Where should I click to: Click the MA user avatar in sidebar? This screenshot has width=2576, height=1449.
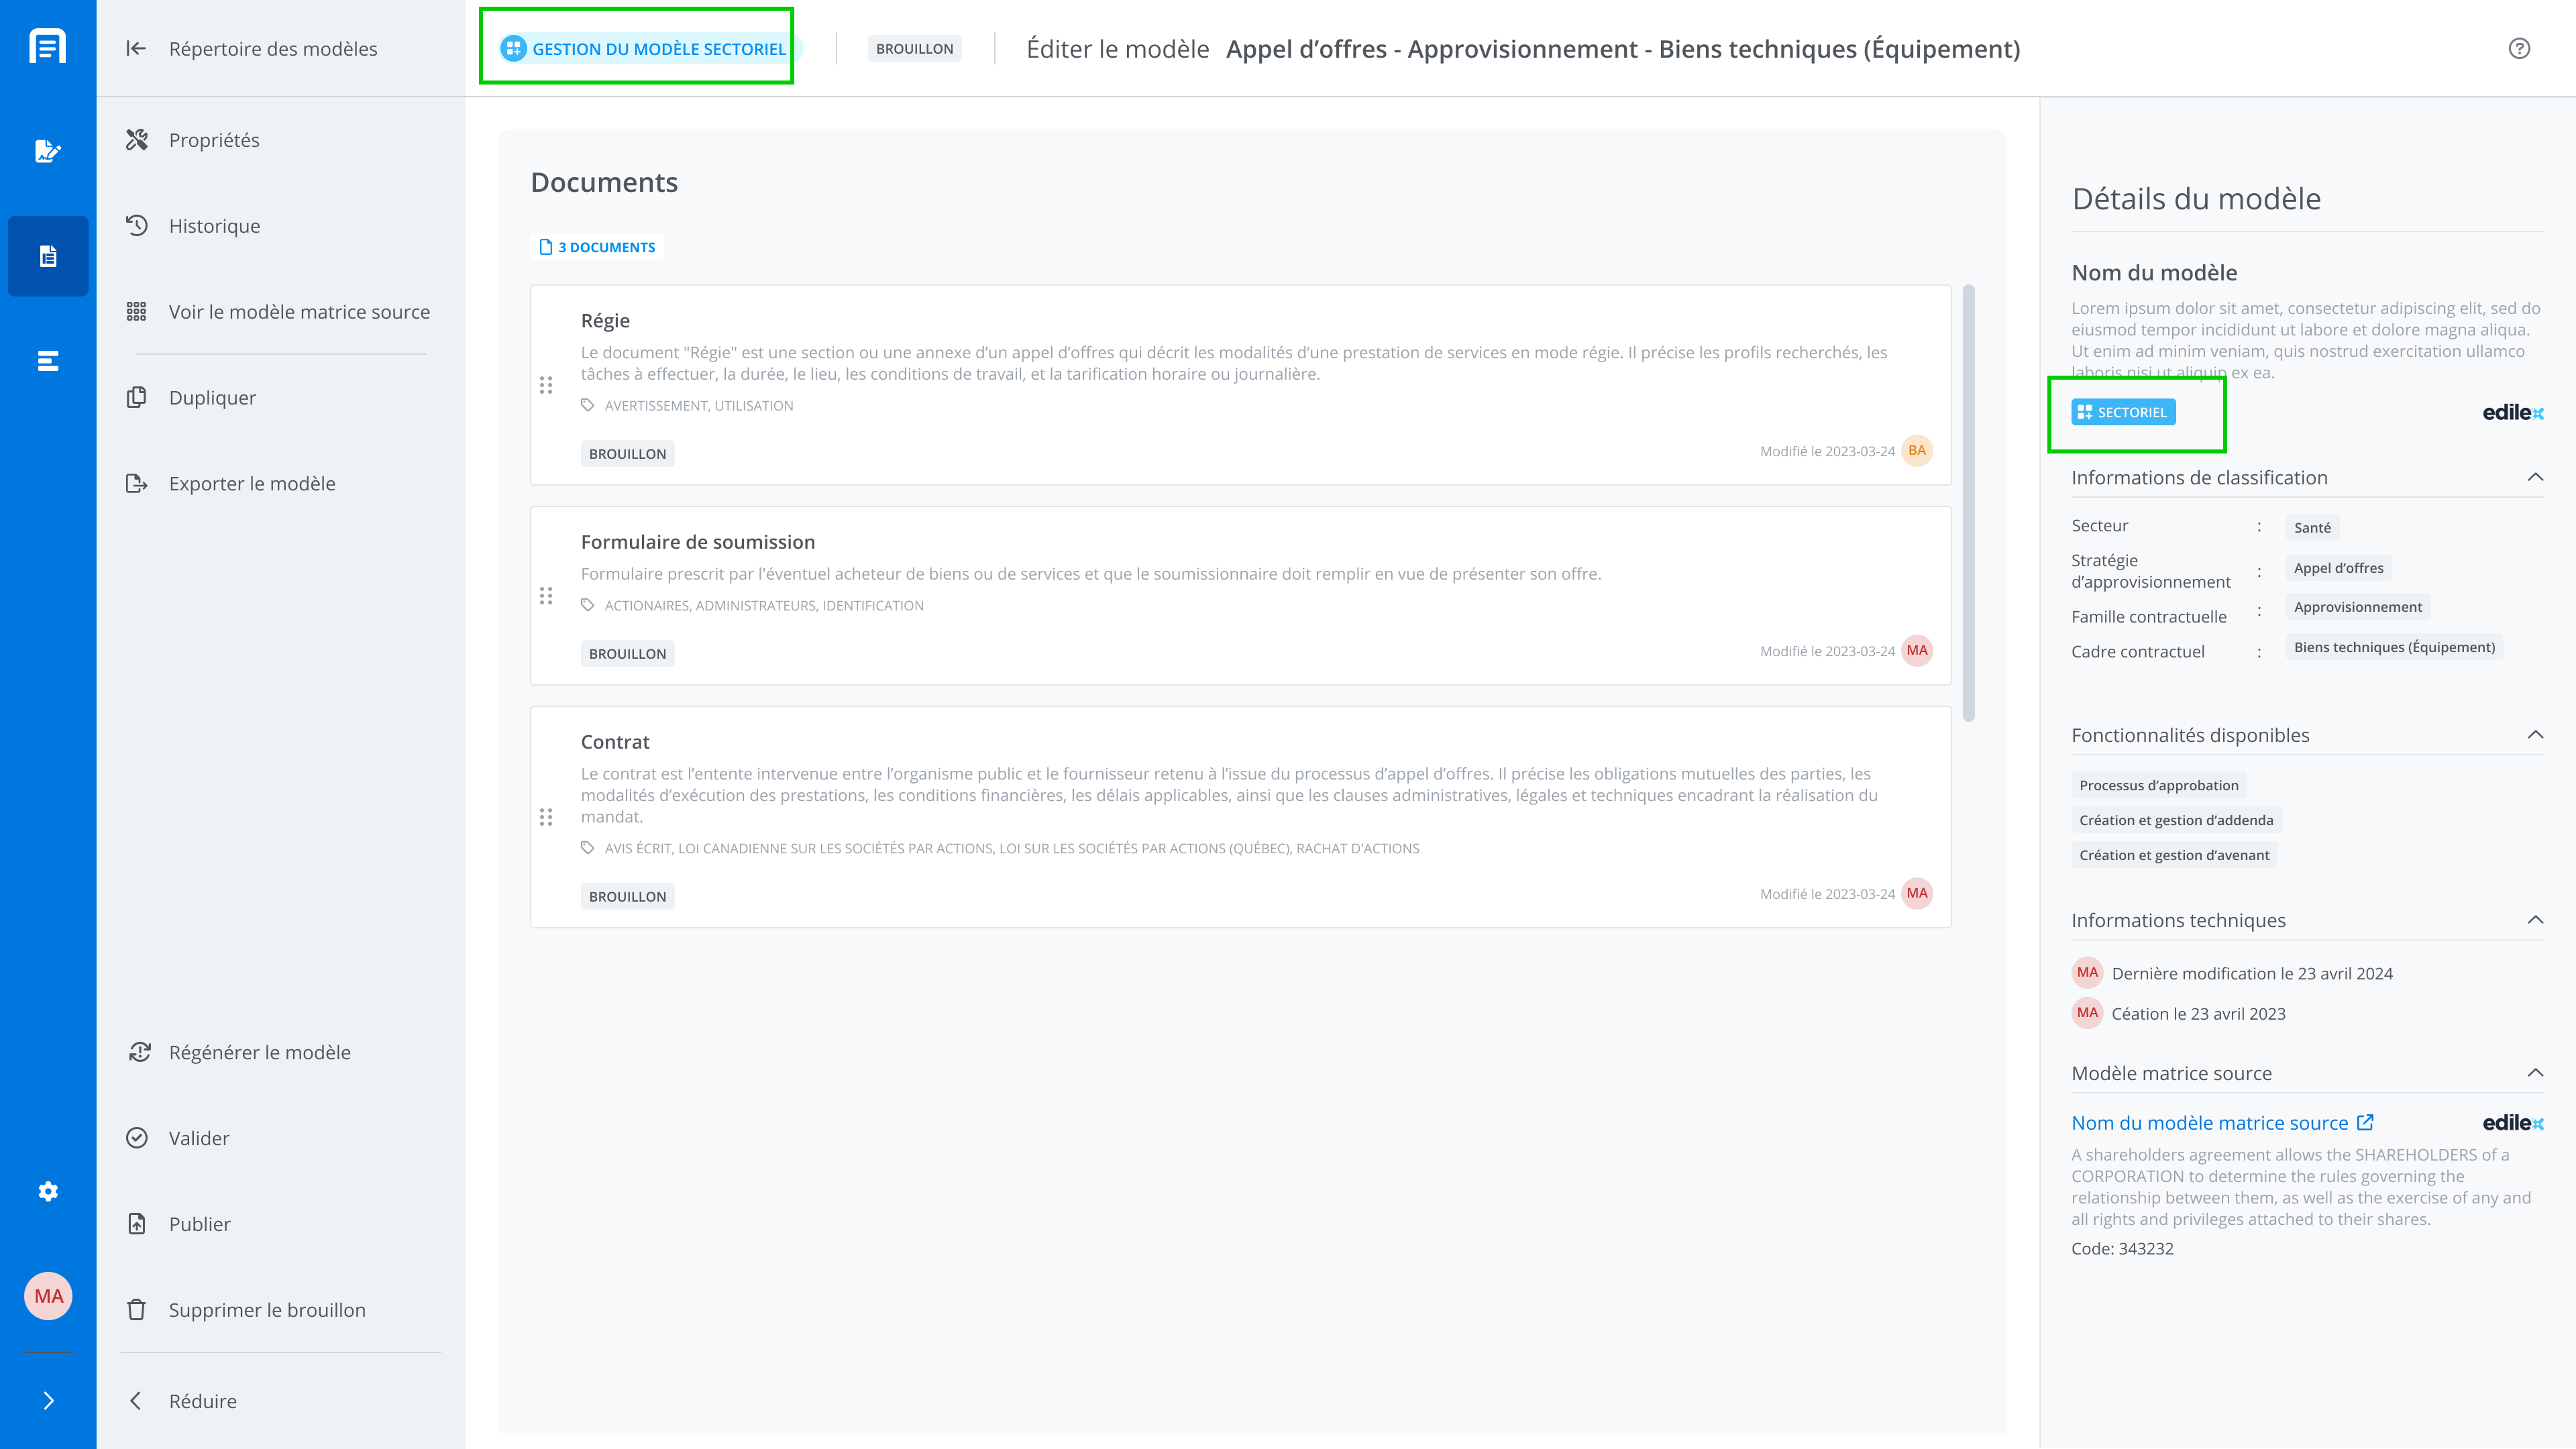pos(48,1296)
